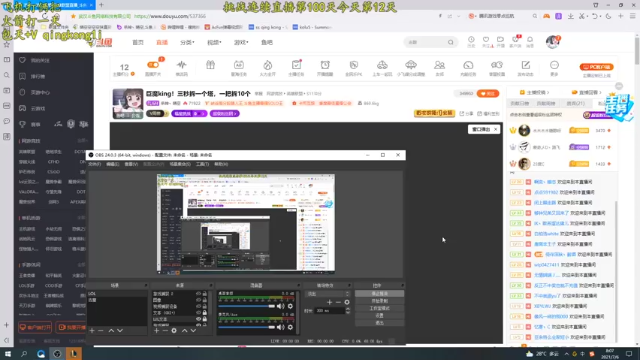
Task: Open the car icon in anchor toolbar
Action: 382,64
